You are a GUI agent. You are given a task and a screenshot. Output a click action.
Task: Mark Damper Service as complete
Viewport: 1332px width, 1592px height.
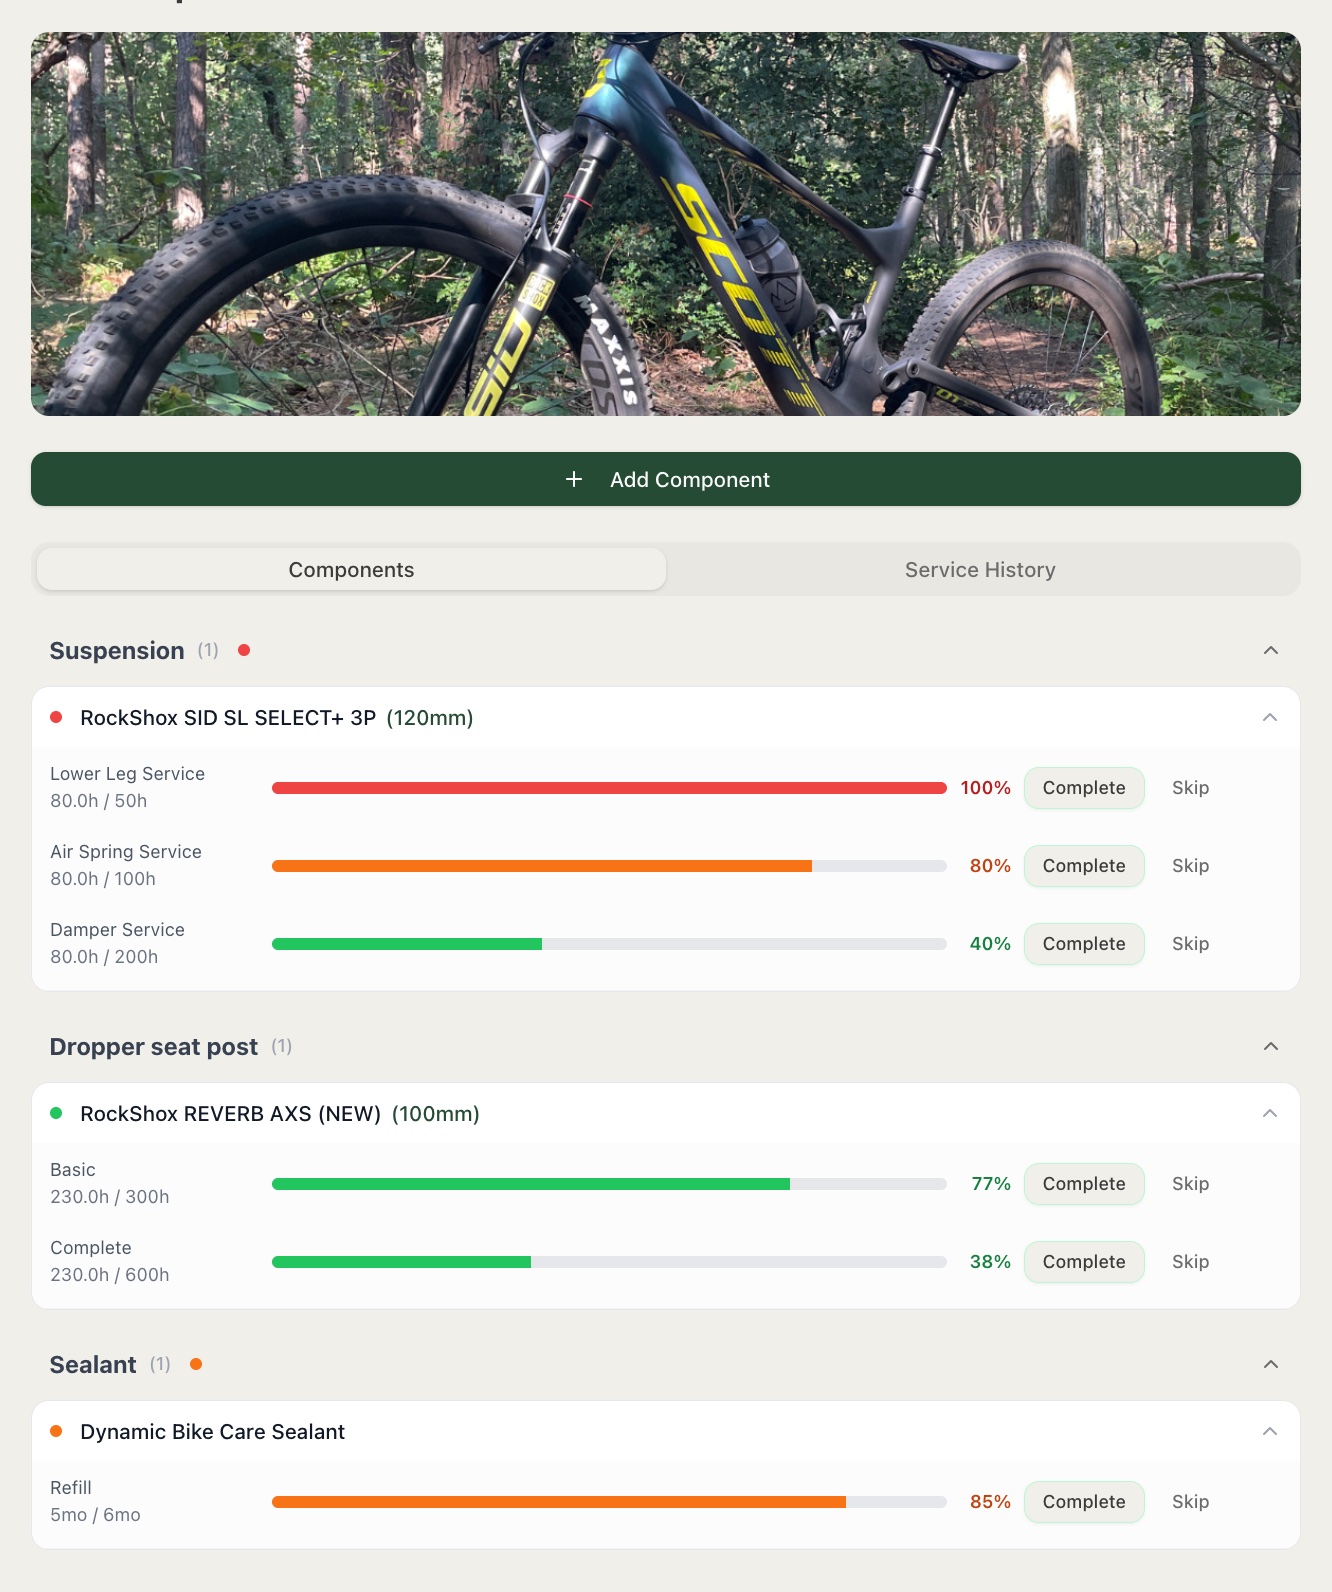(x=1084, y=944)
